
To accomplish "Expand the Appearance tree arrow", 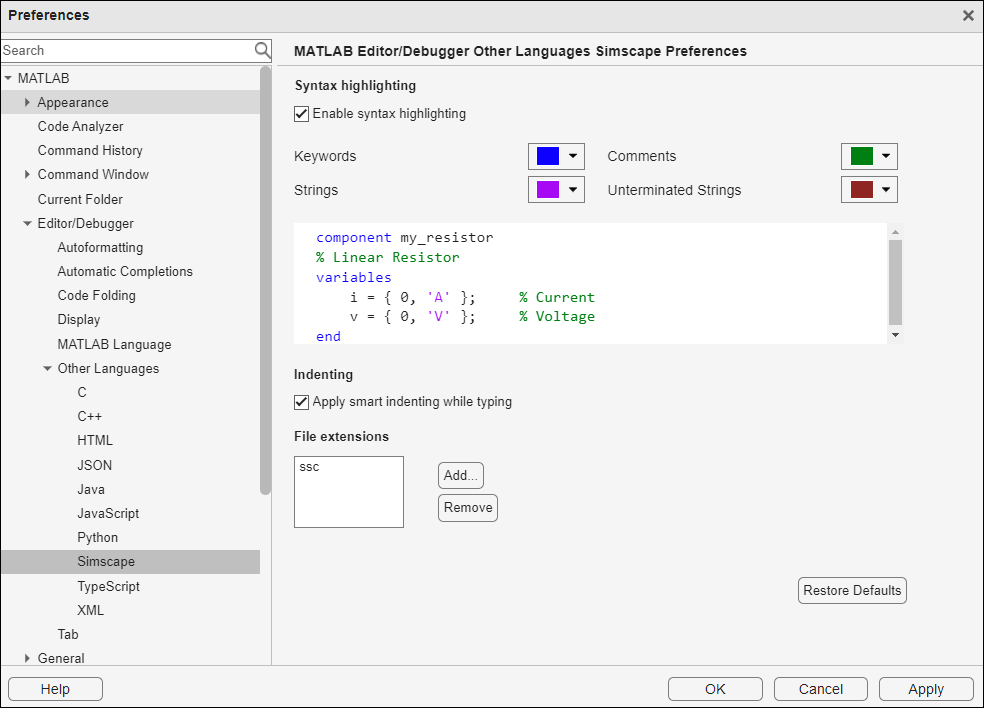I will 27,102.
